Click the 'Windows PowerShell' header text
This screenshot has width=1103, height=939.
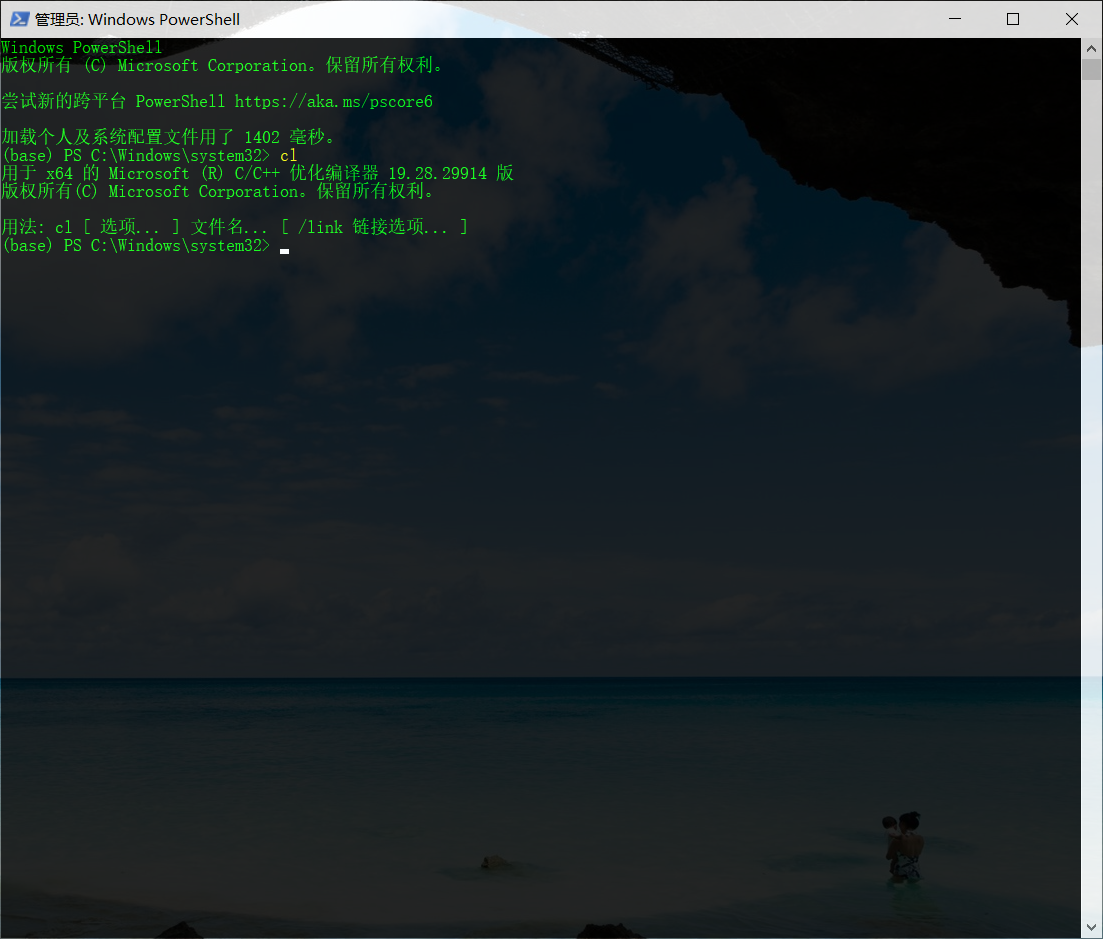(x=81, y=46)
